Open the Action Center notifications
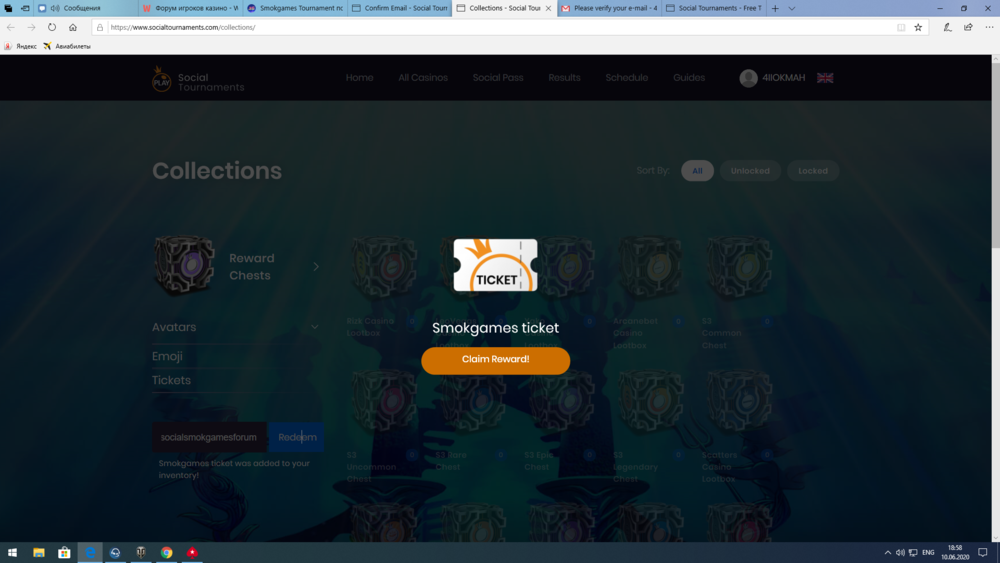1000x563 pixels. [x=983, y=553]
